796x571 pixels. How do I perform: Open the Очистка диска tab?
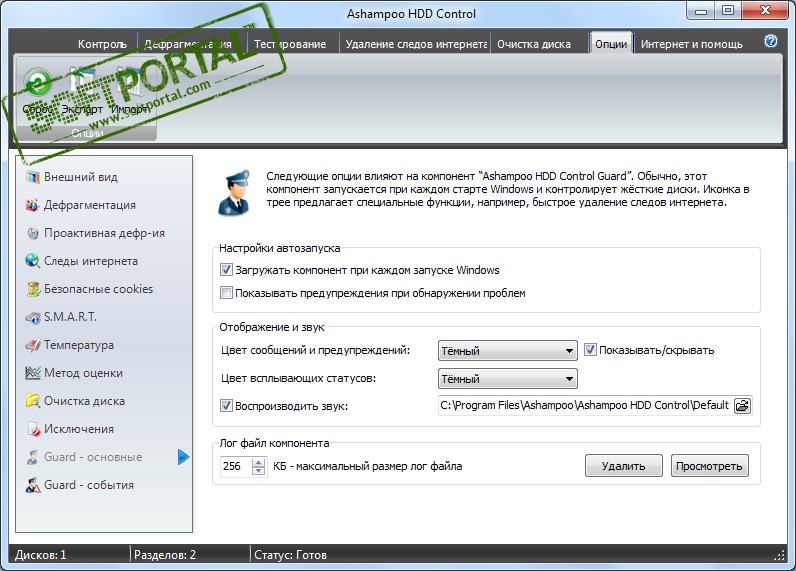(534, 44)
